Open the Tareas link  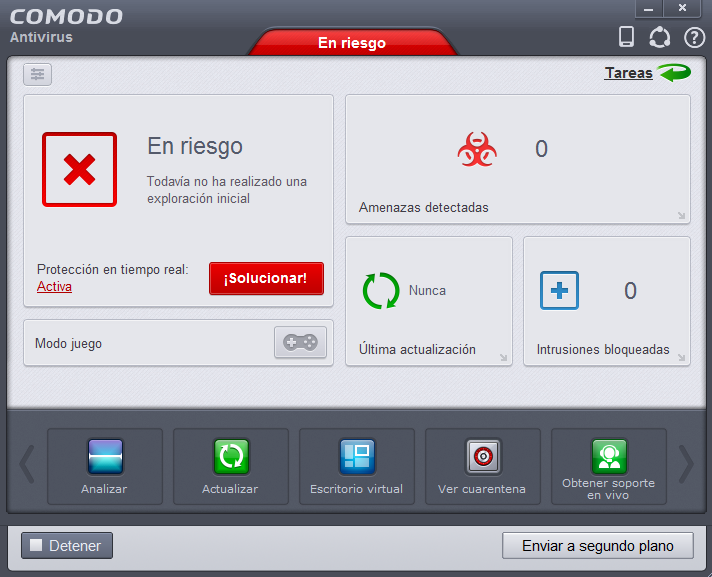tap(628, 73)
